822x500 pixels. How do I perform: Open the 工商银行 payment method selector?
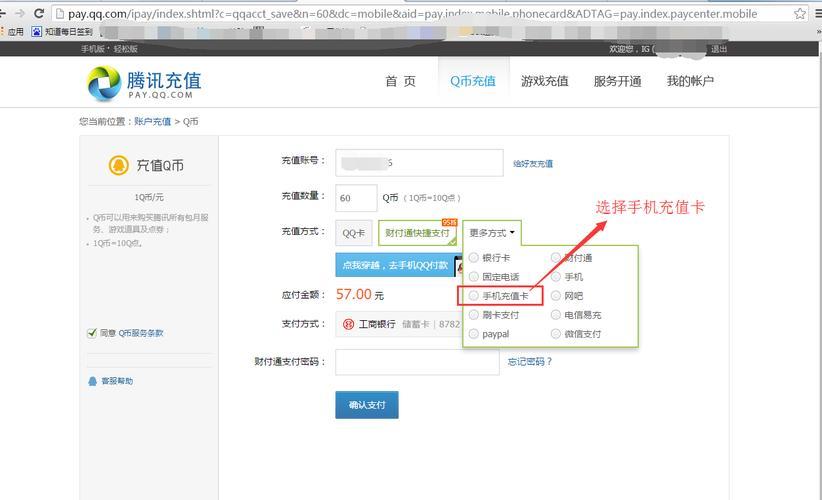click(399, 324)
